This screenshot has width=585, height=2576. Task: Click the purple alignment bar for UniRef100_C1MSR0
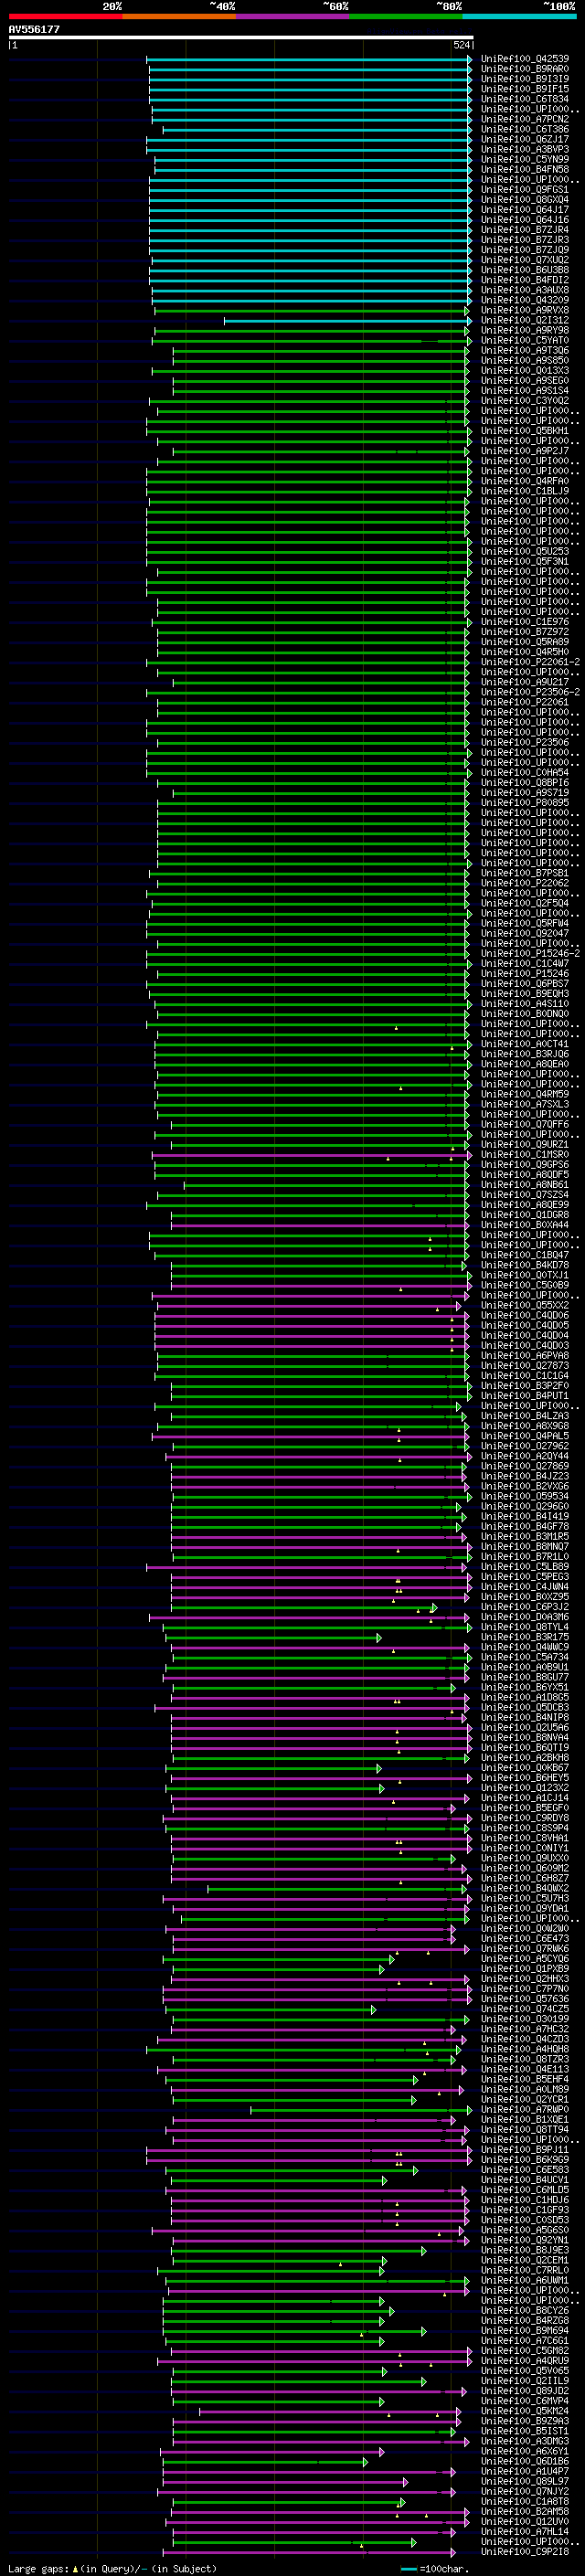[311, 1154]
